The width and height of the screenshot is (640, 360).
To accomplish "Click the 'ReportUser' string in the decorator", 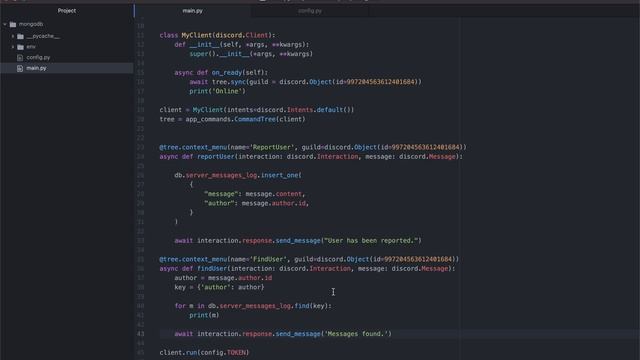I will pos(271,147).
